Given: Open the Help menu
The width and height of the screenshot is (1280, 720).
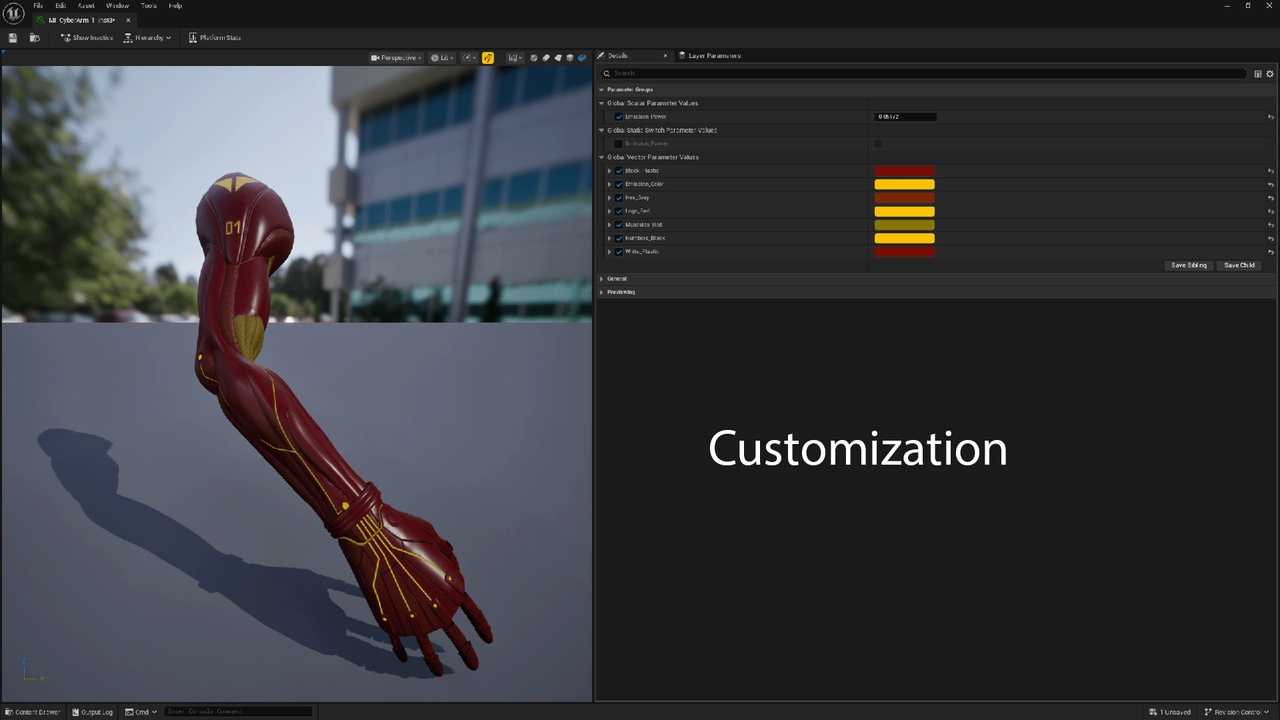Looking at the screenshot, I should coord(175,6).
